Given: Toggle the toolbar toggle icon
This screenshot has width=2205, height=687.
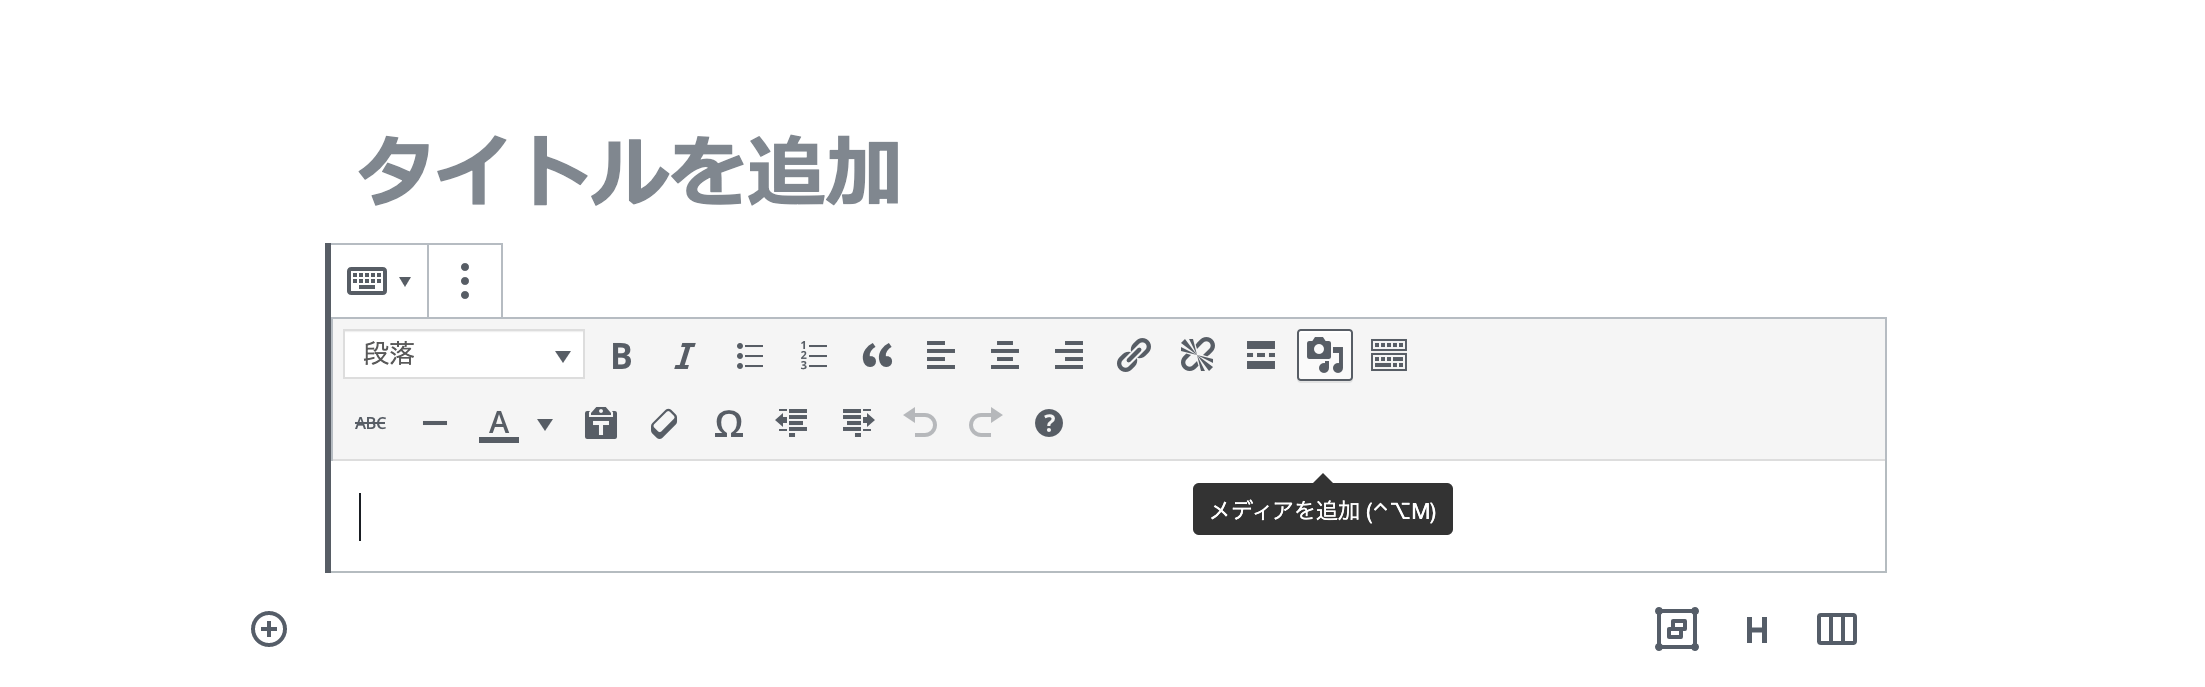Looking at the screenshot, I should [1388, 355].
